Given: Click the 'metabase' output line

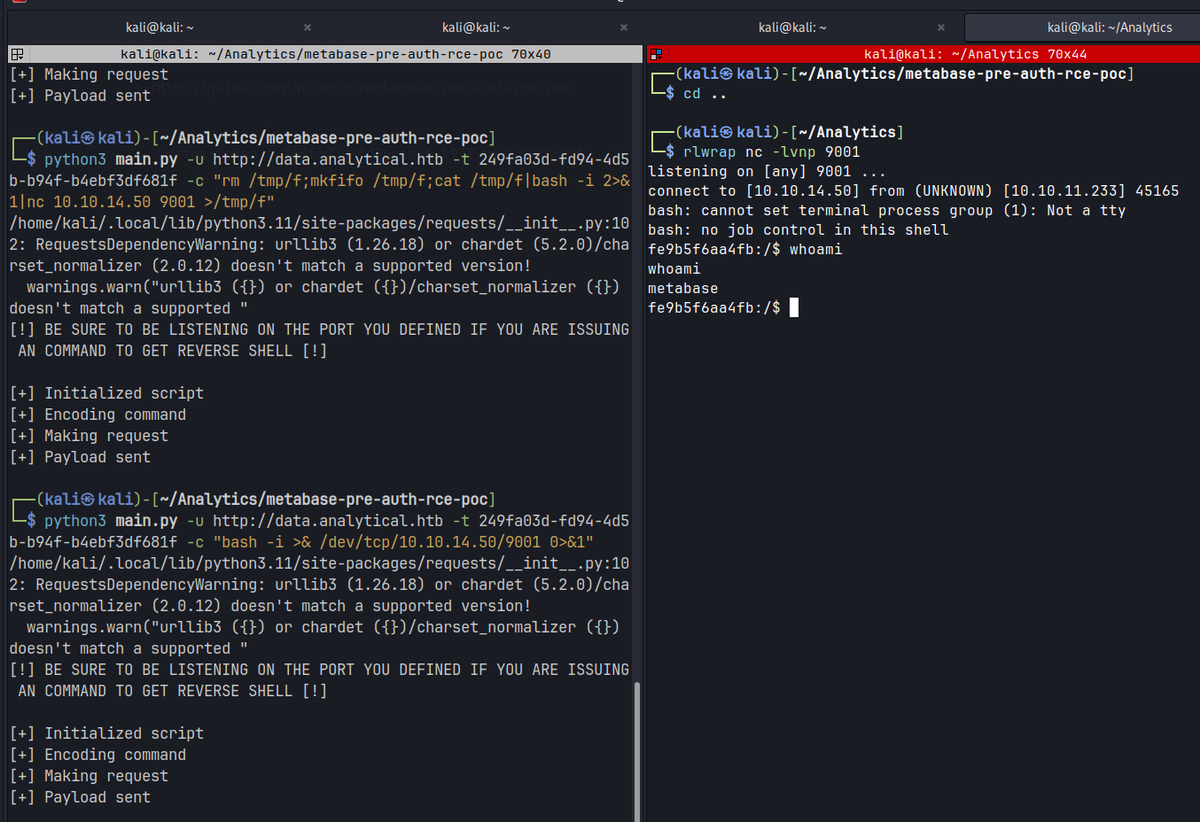Looking at the screenshot, I should pos(683,288).
